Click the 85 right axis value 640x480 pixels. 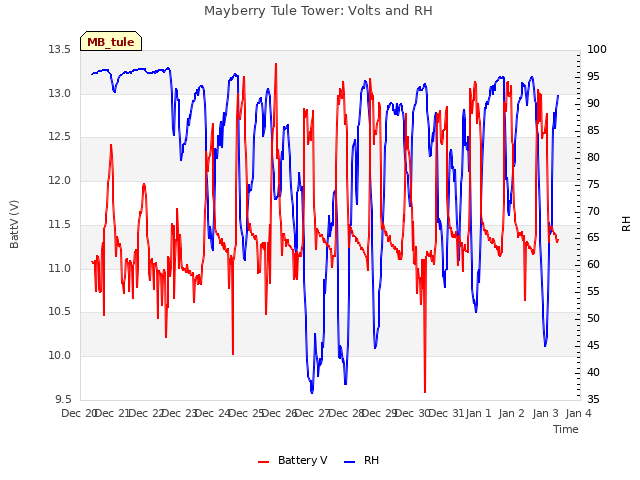click(x=593, y=130)
